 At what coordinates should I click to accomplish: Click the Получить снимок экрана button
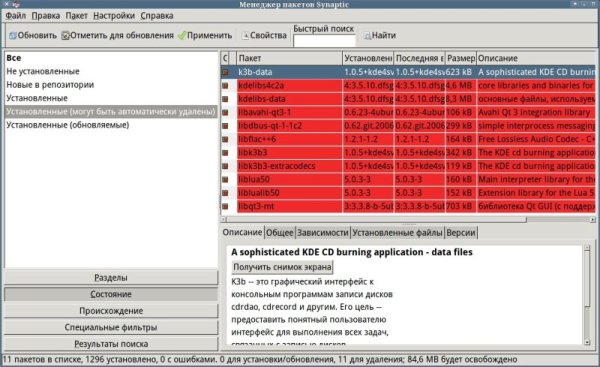282,267
